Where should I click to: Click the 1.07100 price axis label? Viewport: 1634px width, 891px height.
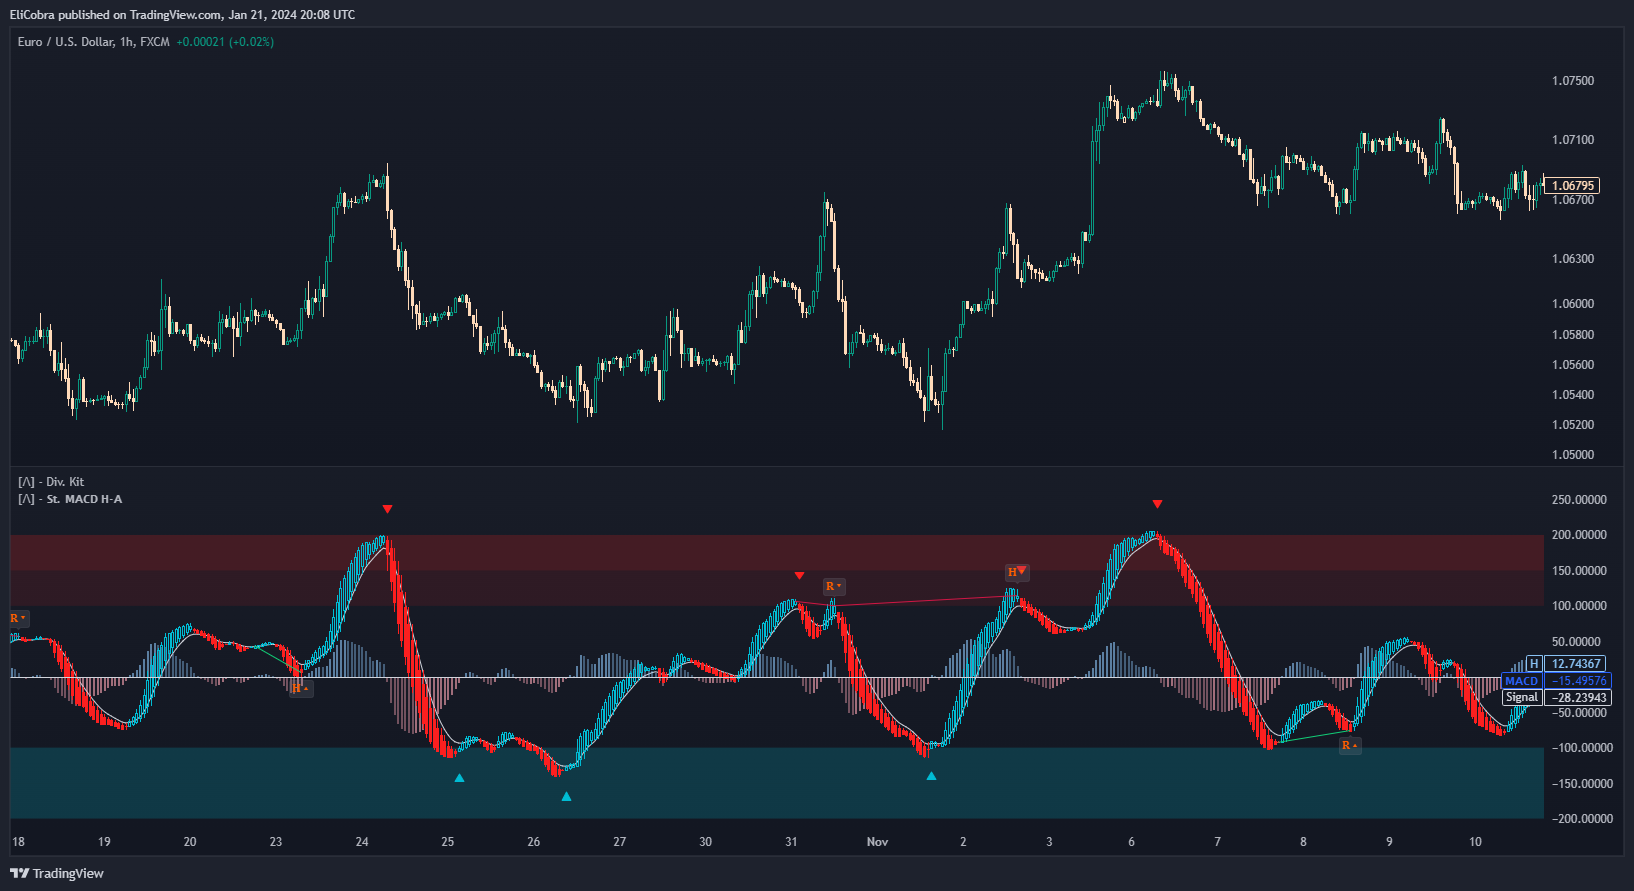pos(1573,140)
